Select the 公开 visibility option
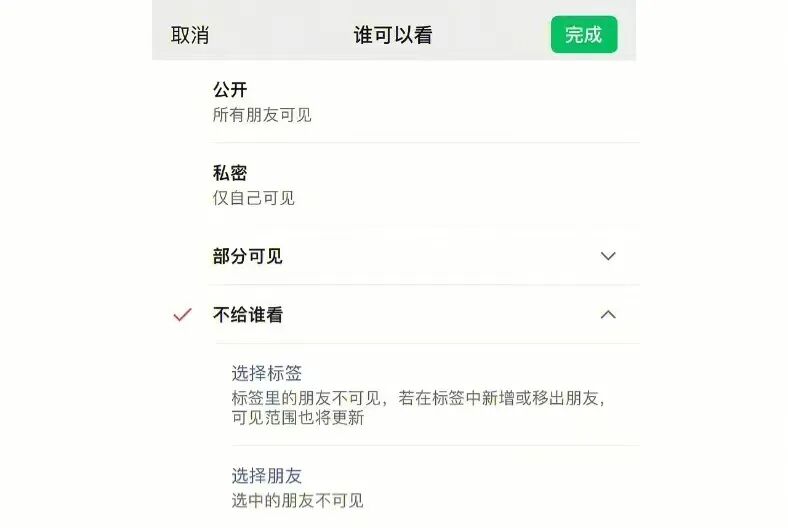Screen dimensions: 788x528 pyautogui.click(x=394, y=102)
